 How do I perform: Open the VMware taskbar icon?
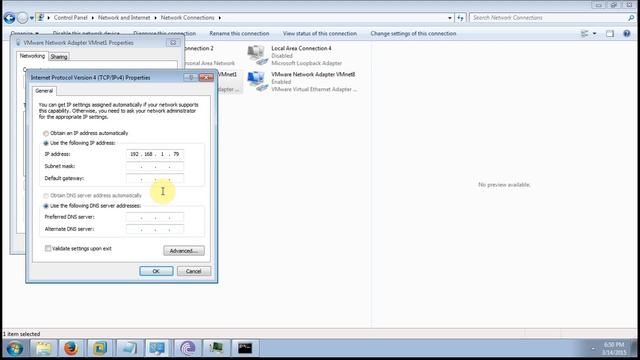point(100,348)
